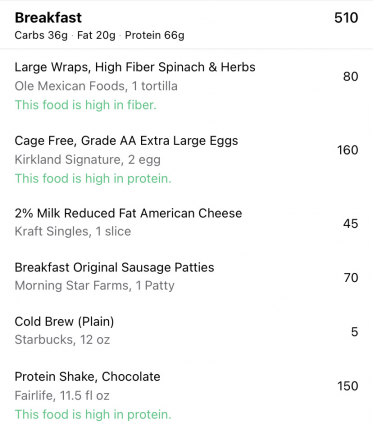Click the 70 calorie value for sausage

351,277
